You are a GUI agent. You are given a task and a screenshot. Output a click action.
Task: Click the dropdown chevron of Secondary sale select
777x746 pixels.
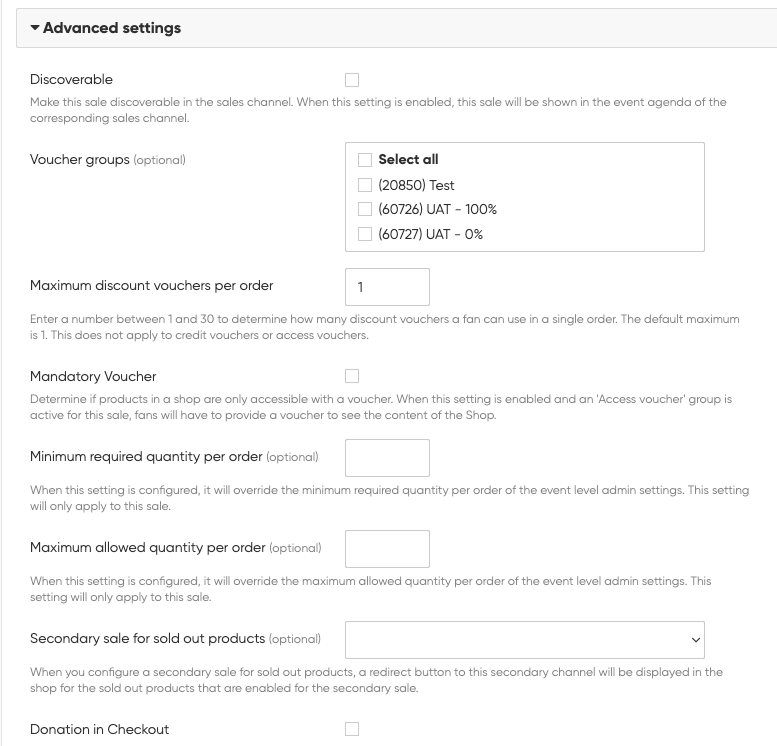click(x=695, y=639)
